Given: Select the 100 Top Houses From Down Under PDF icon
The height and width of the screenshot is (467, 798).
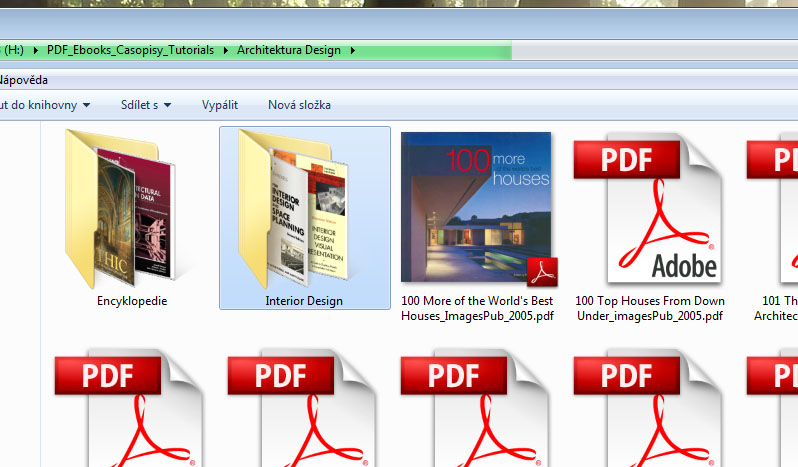Looking at the screenshot, I should 649,208.
